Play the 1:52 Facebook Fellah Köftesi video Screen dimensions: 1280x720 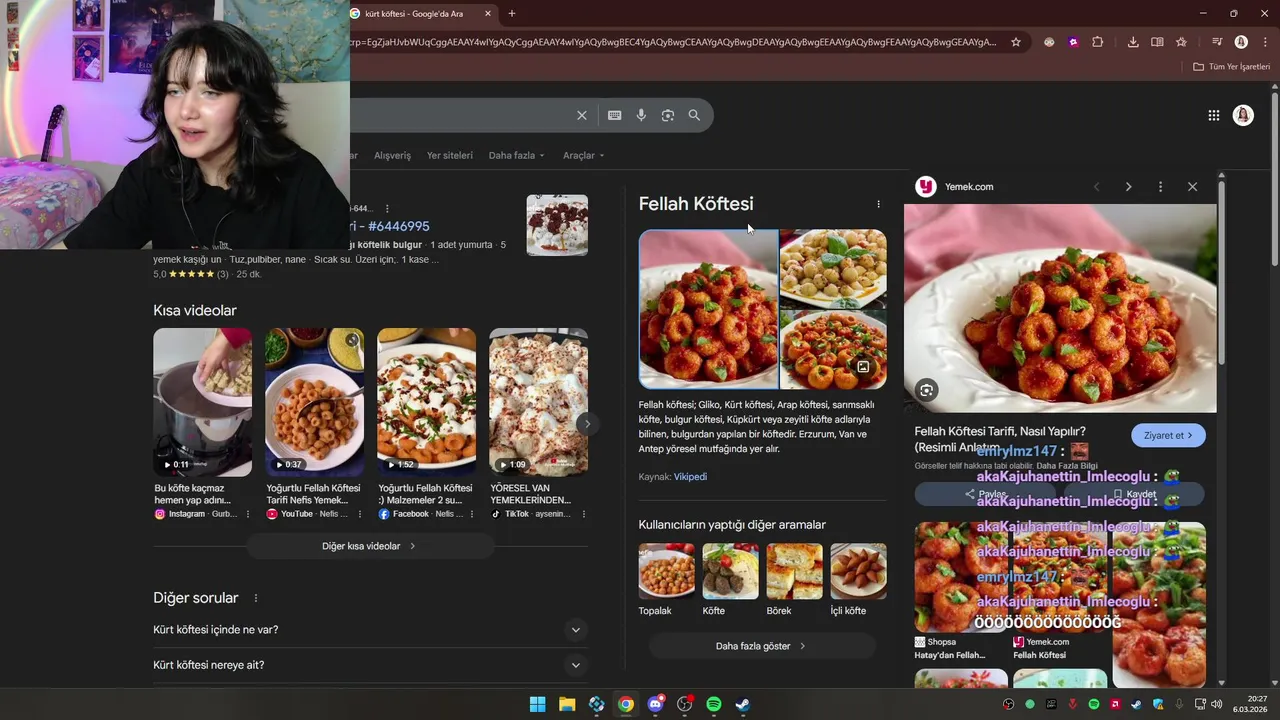[x=426, y=402]
